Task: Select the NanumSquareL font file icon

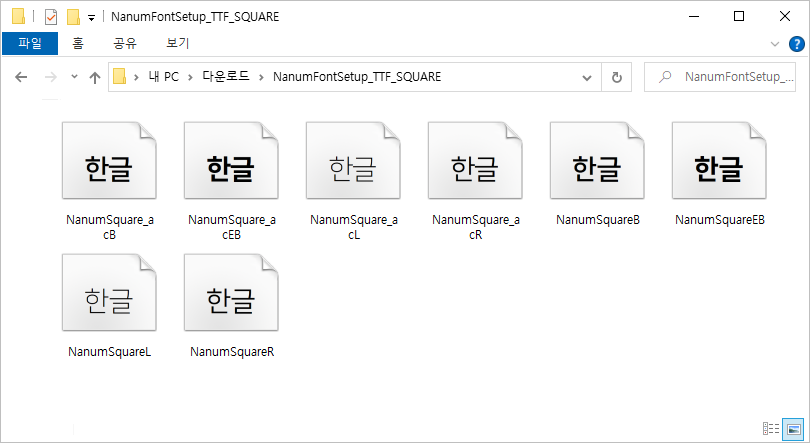Action: (x=109, y=293)
